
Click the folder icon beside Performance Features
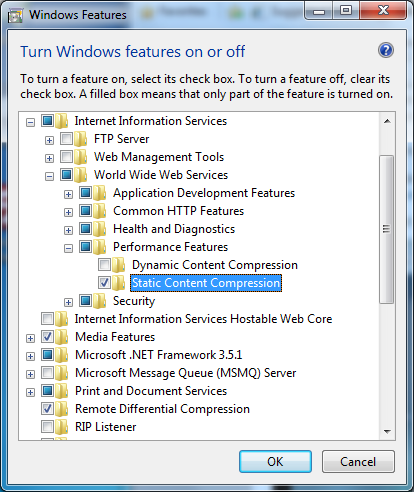click(x=100, y=247)
